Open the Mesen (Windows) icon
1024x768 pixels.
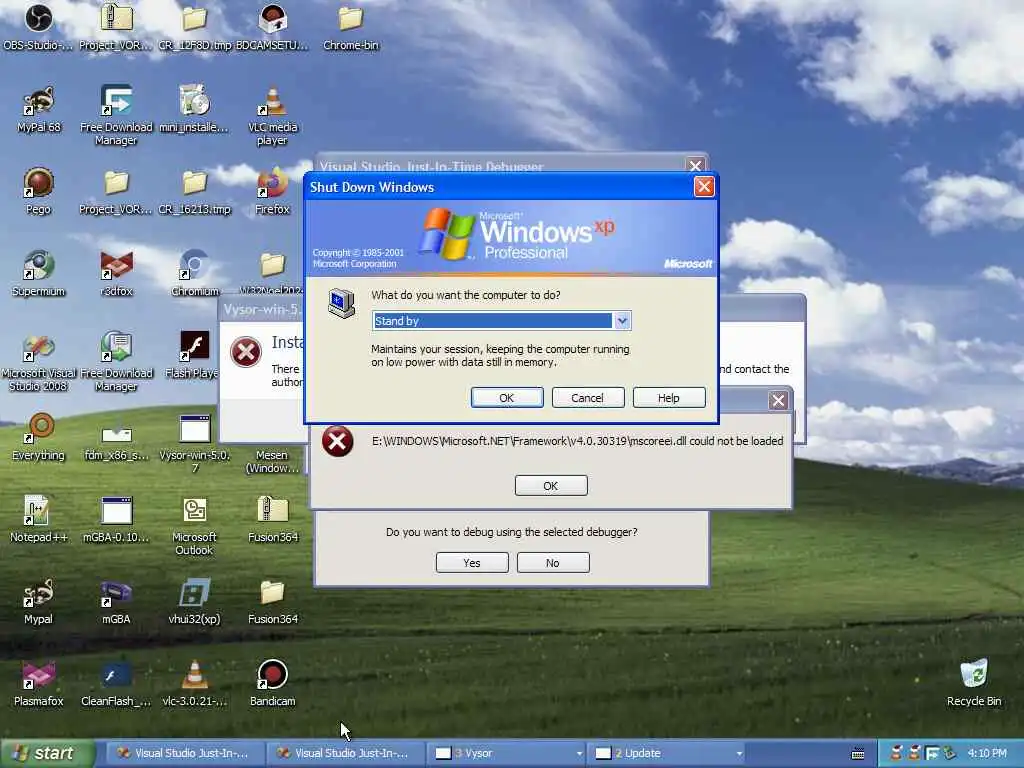point(272,461)
